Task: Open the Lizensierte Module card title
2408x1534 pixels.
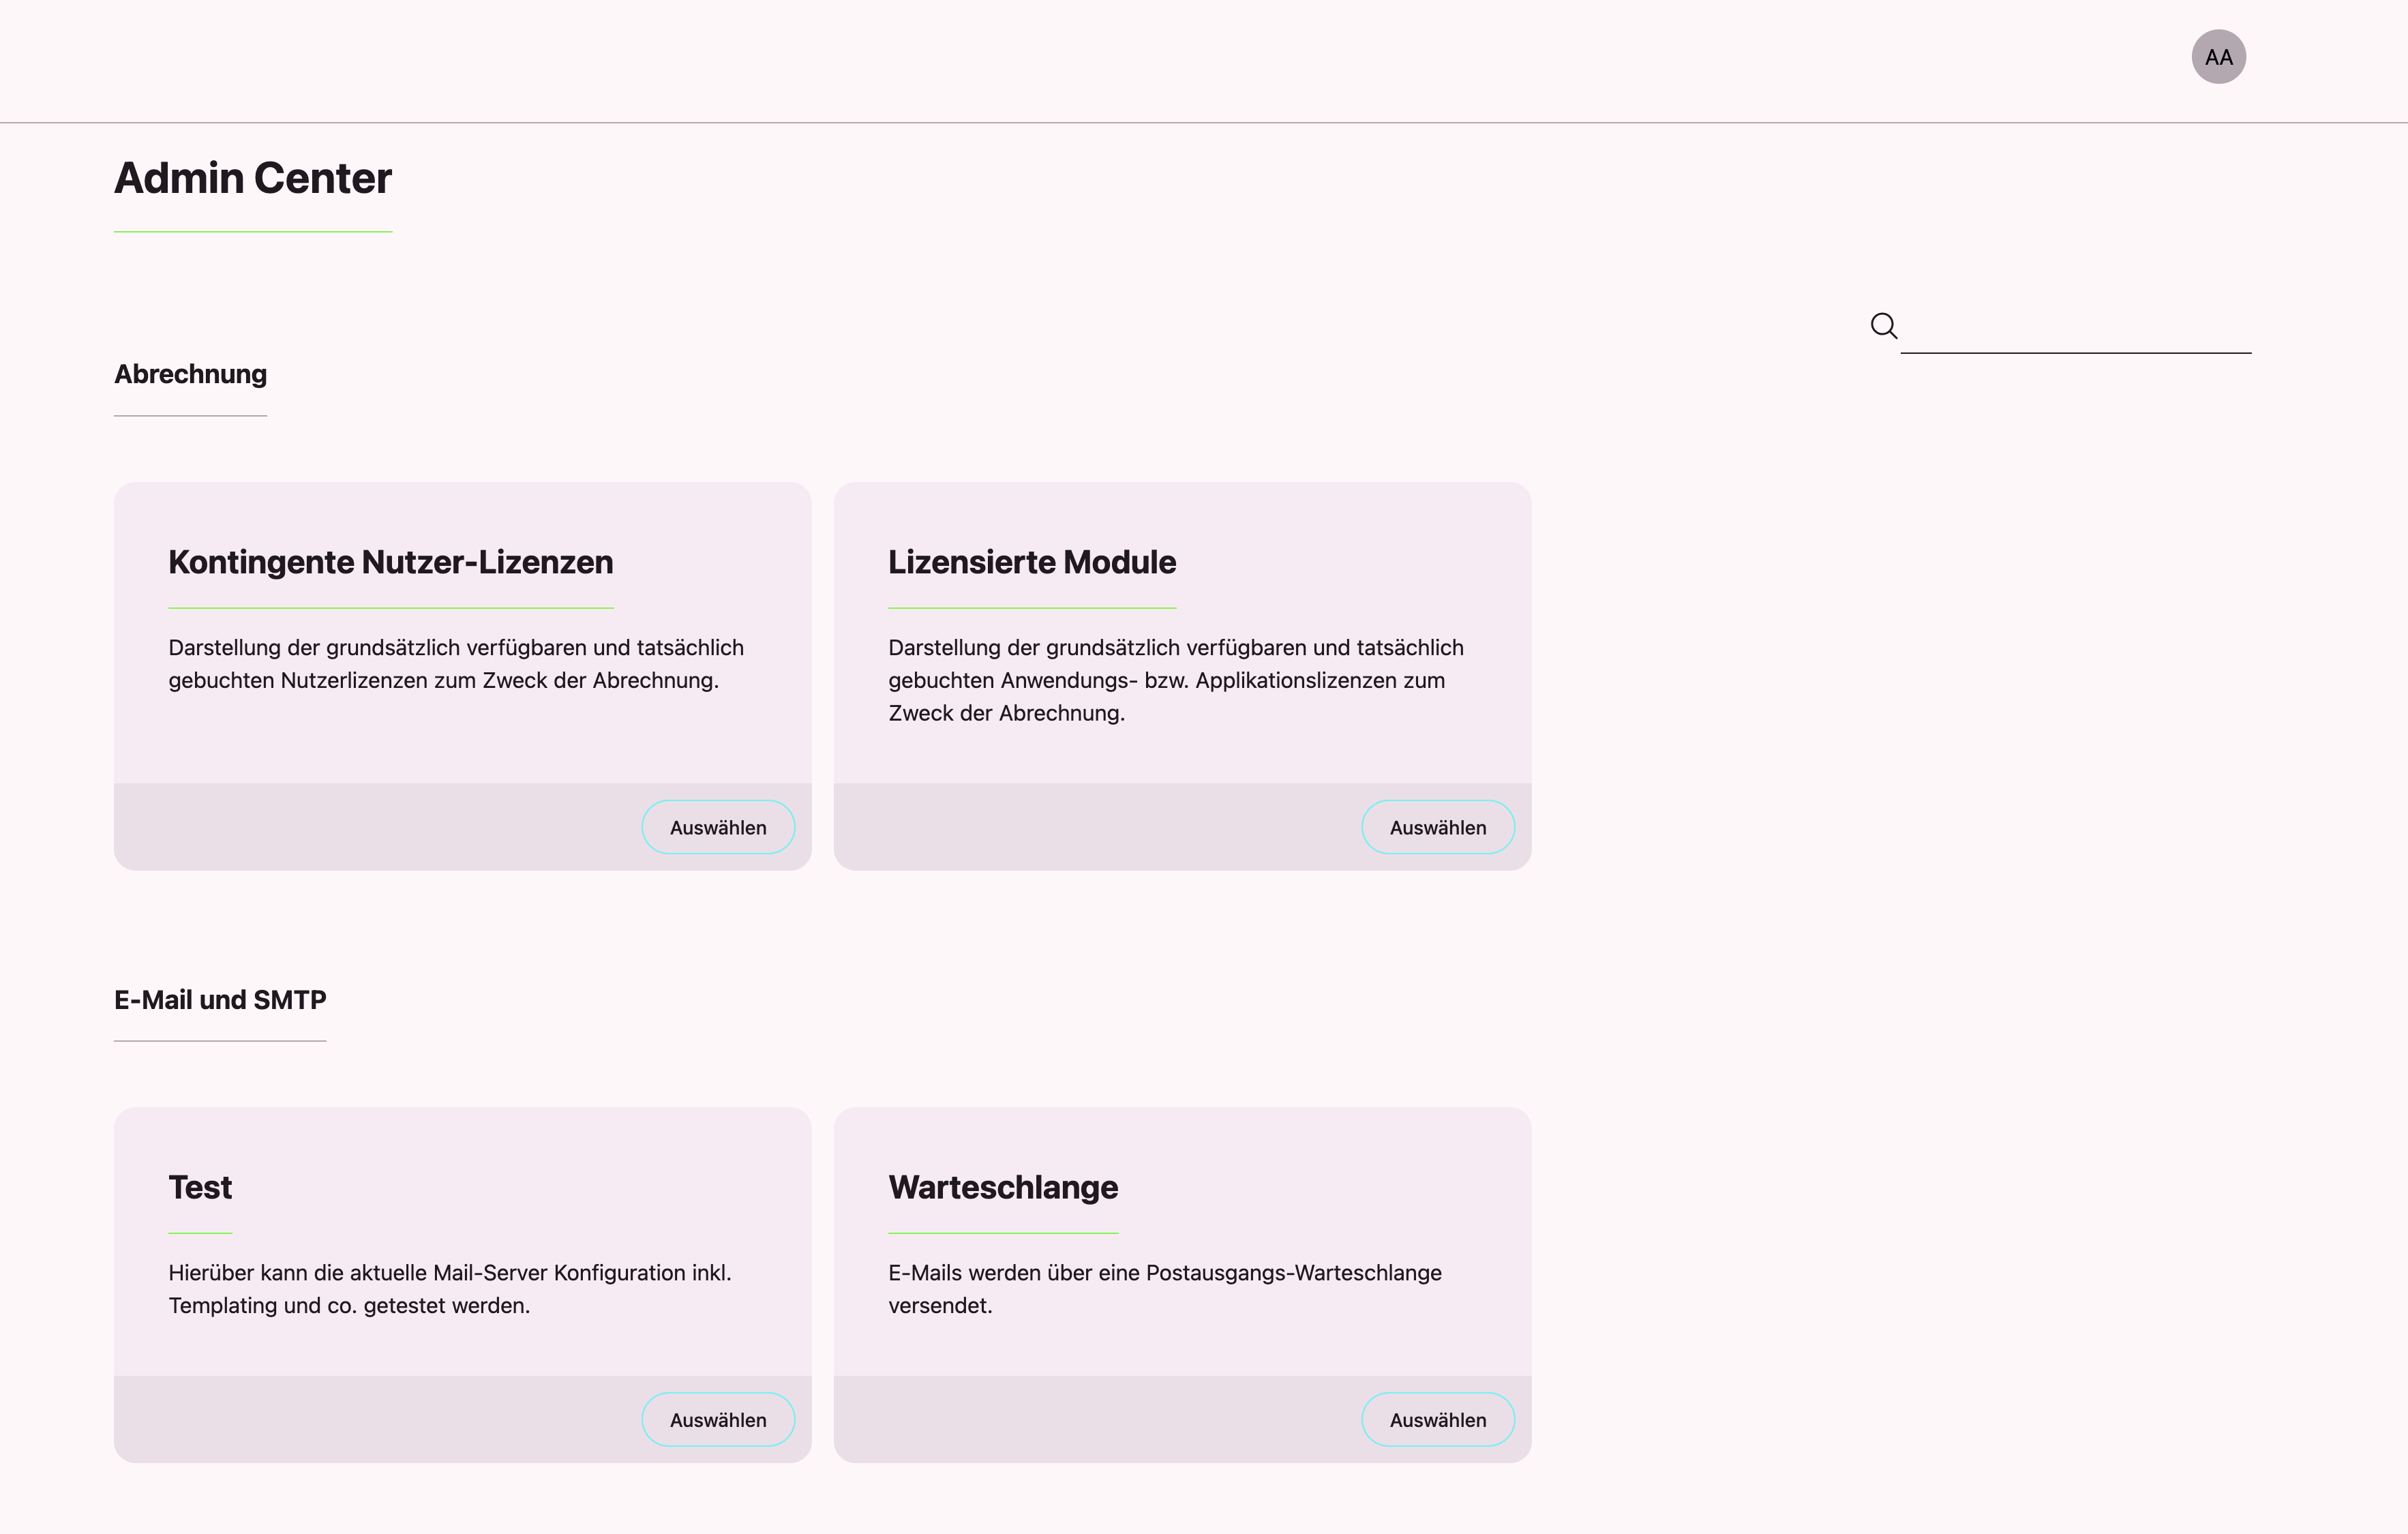Action: tap(1031, 562)
